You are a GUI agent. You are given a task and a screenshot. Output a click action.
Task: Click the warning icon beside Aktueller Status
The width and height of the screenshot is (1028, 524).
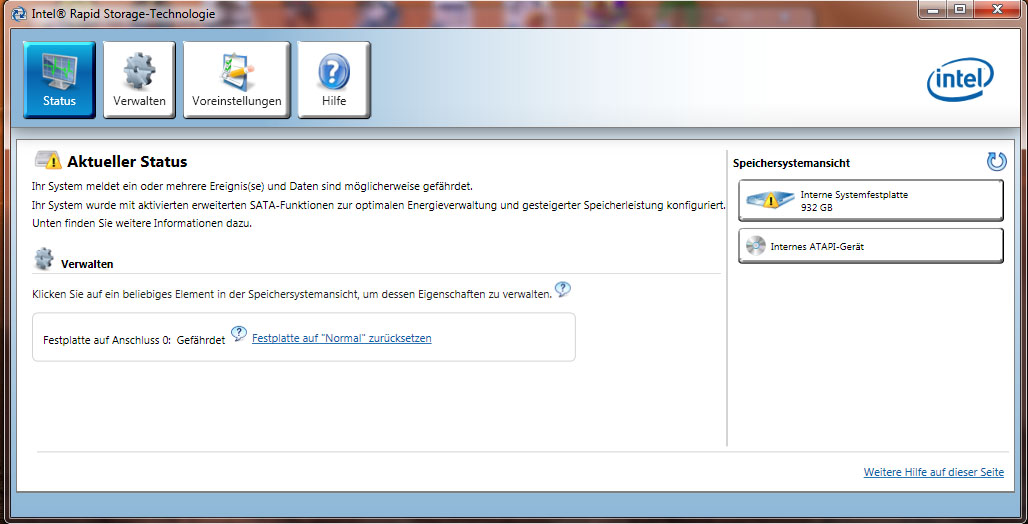pyautogui.click(x=49, y=161)
